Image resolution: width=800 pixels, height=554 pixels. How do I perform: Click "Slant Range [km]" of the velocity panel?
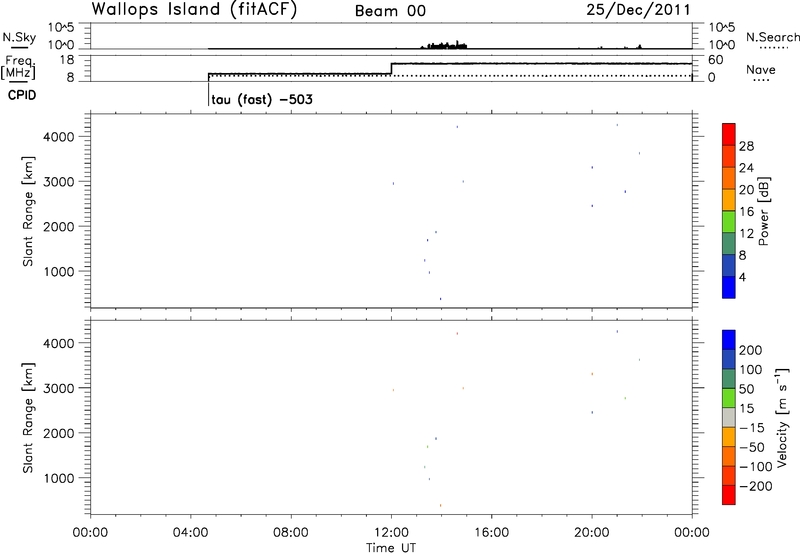coord(28,418)
